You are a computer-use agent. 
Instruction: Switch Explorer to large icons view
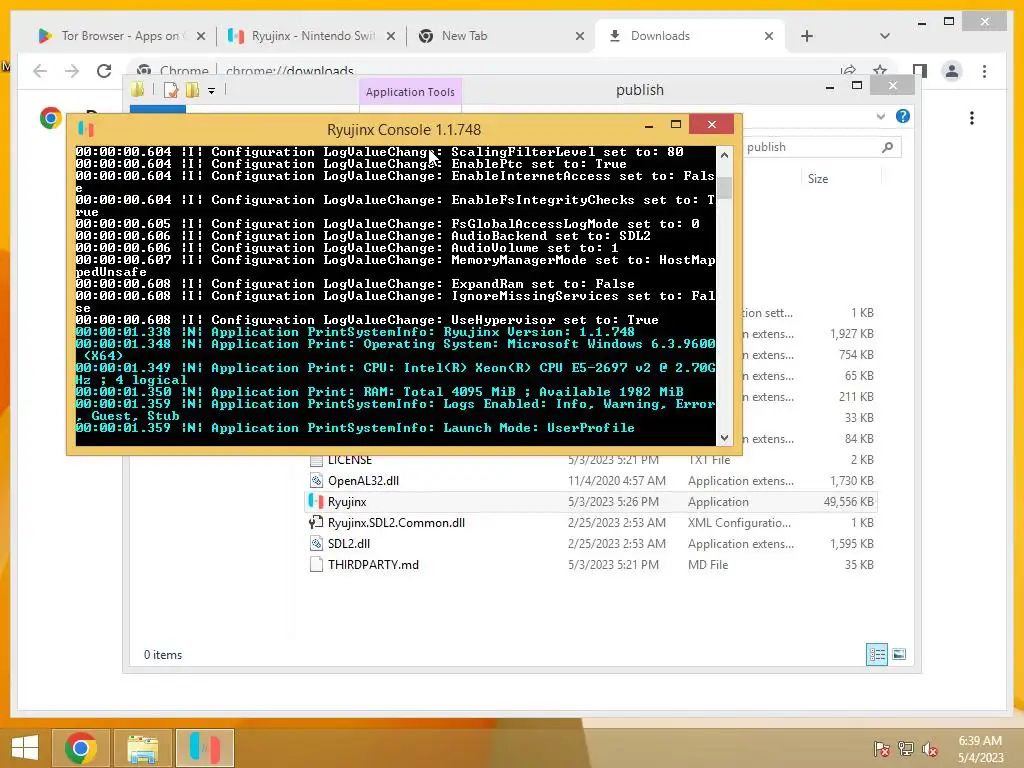click(899, 654)
